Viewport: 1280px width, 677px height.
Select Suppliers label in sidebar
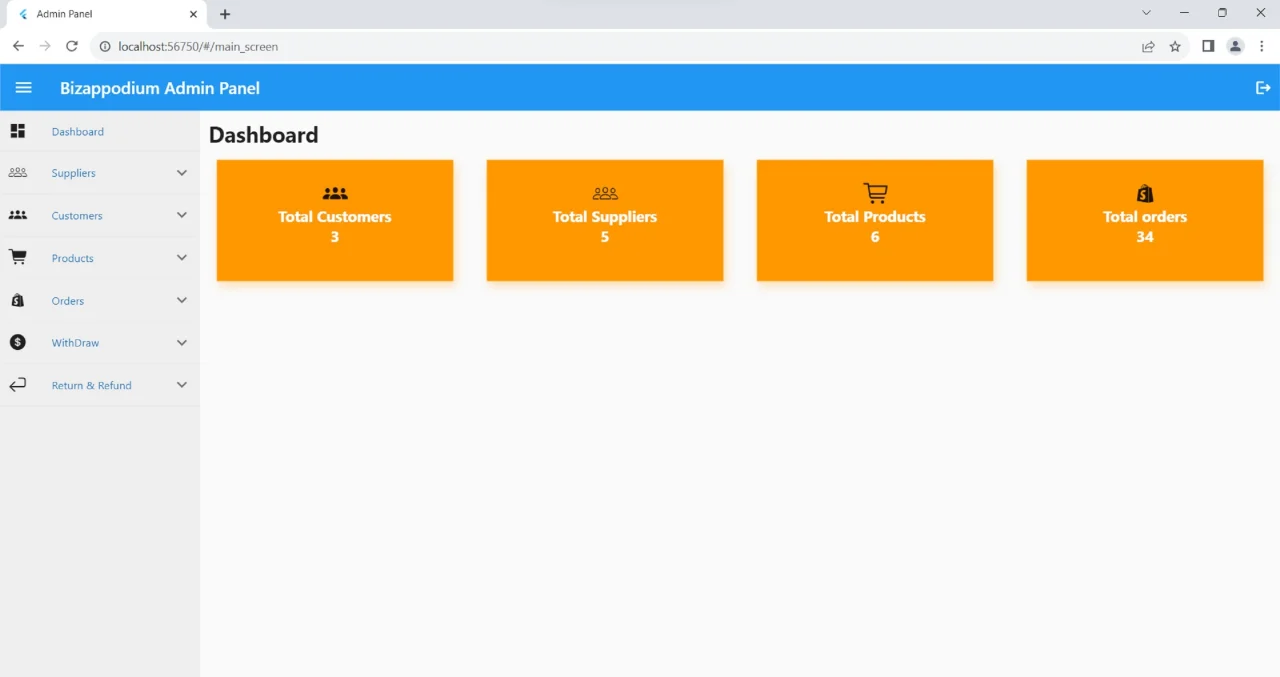[x=74, y=173]
